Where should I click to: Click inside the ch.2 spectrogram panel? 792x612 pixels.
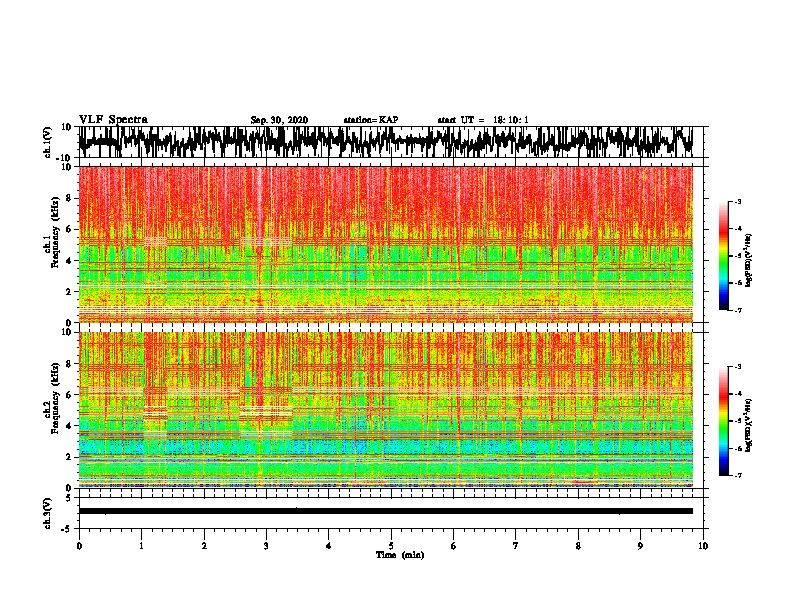(x=386, y=410)
